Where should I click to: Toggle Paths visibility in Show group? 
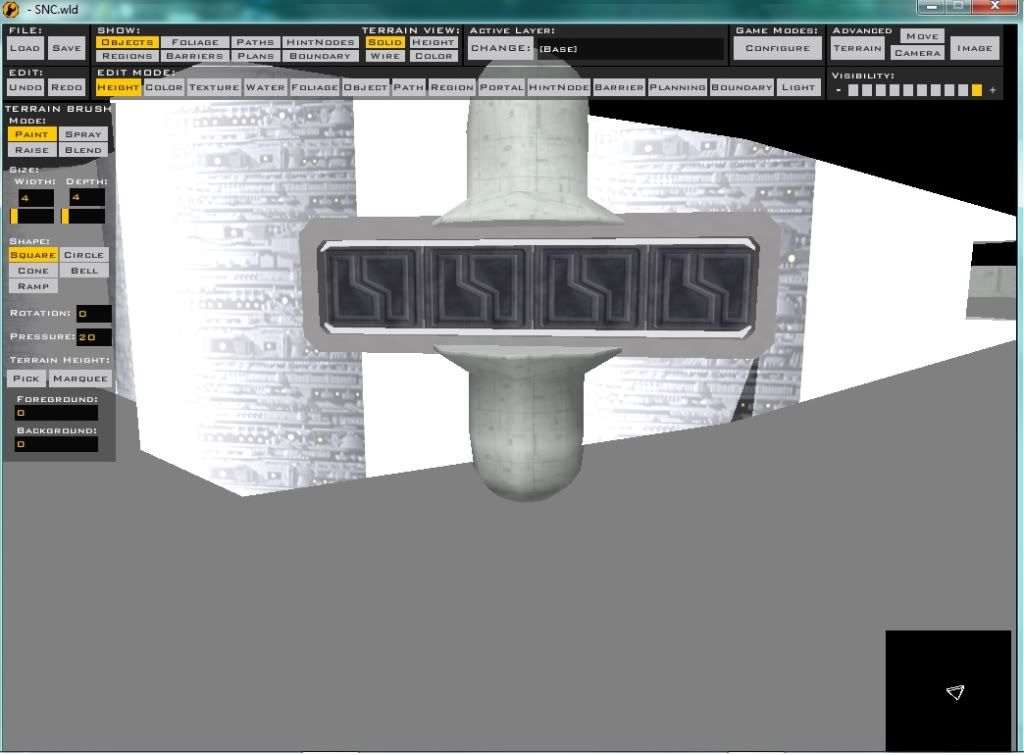click(x=255, y=42)
